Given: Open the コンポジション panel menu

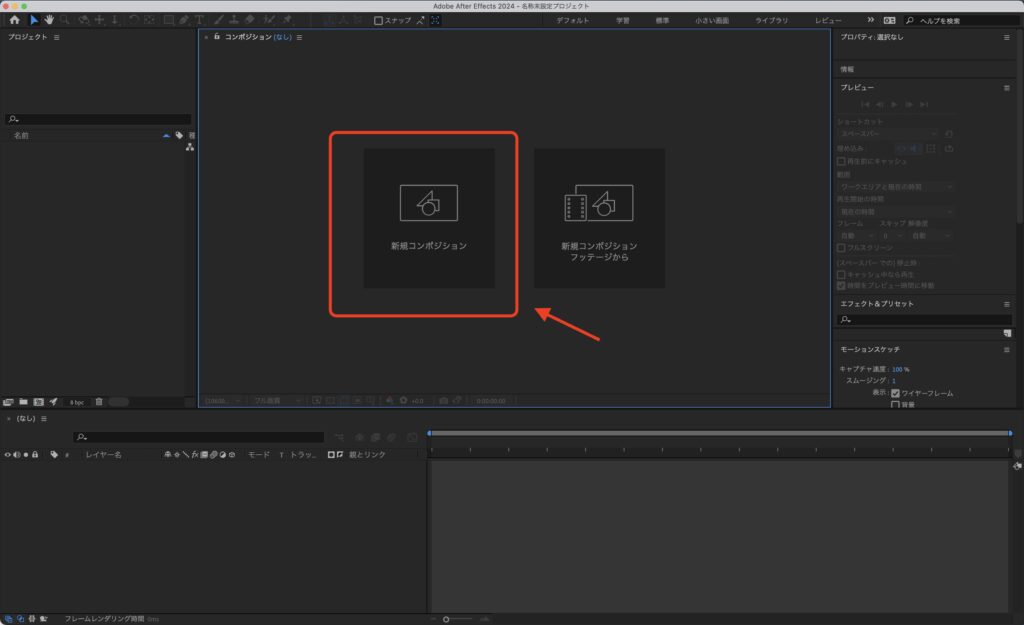Looking at the screenshot, I should pyautogui.click(x=300, y=37).
